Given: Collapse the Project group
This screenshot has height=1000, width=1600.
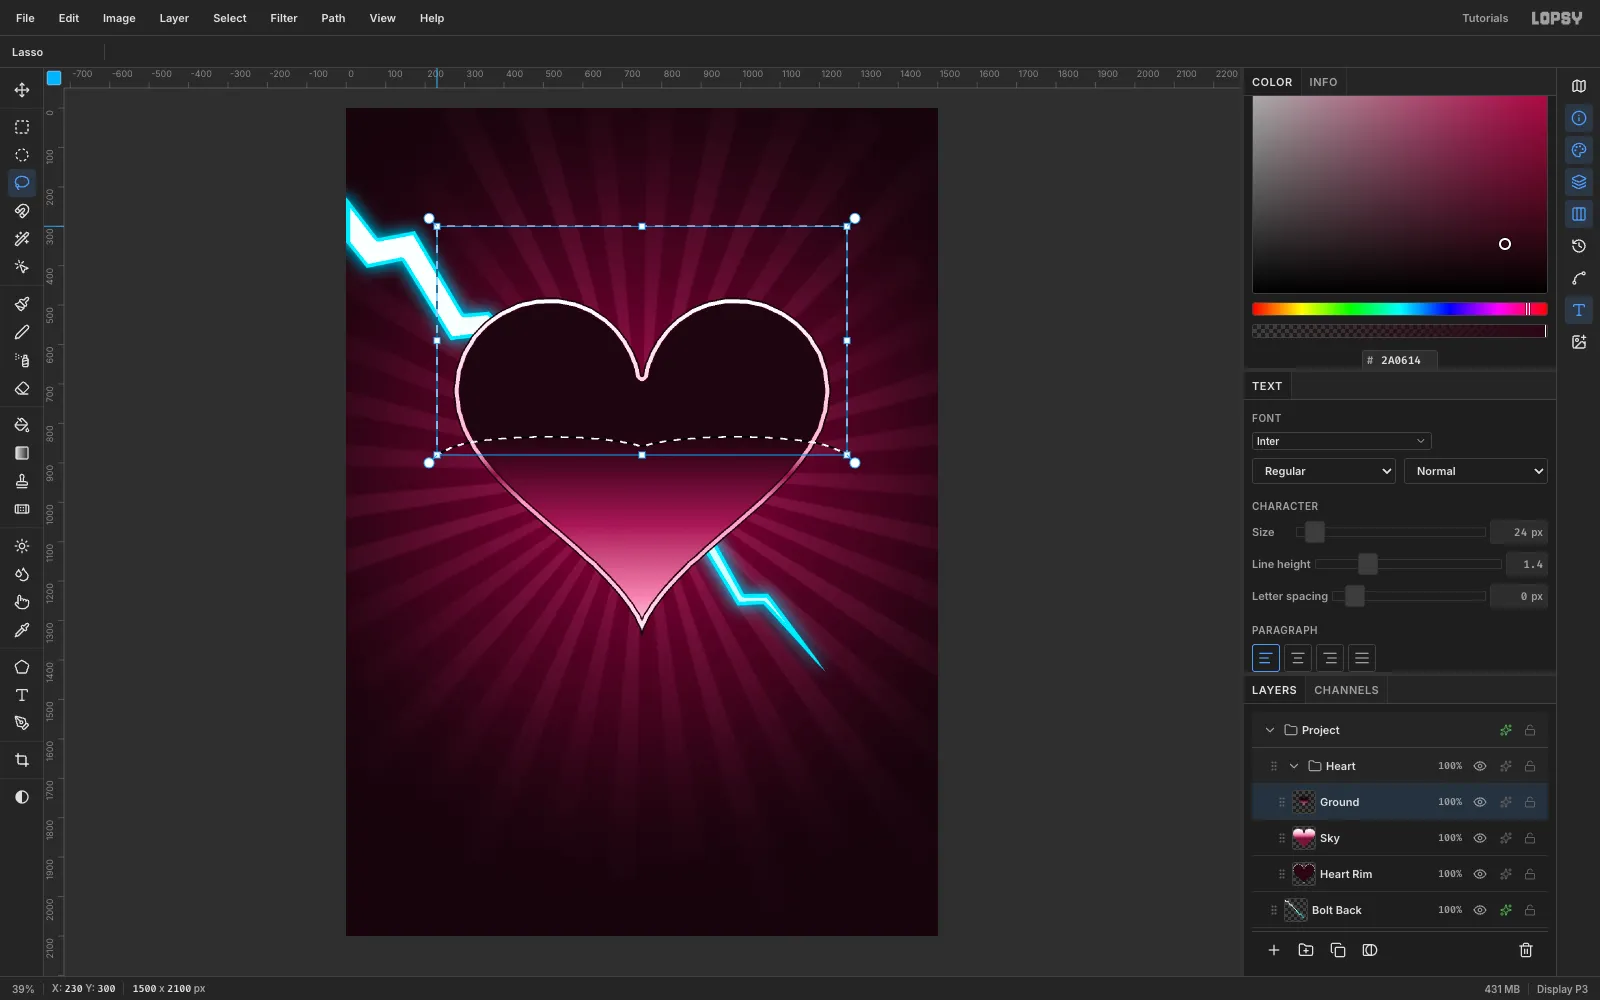Looking at the screenshot, I should 1270,730.
